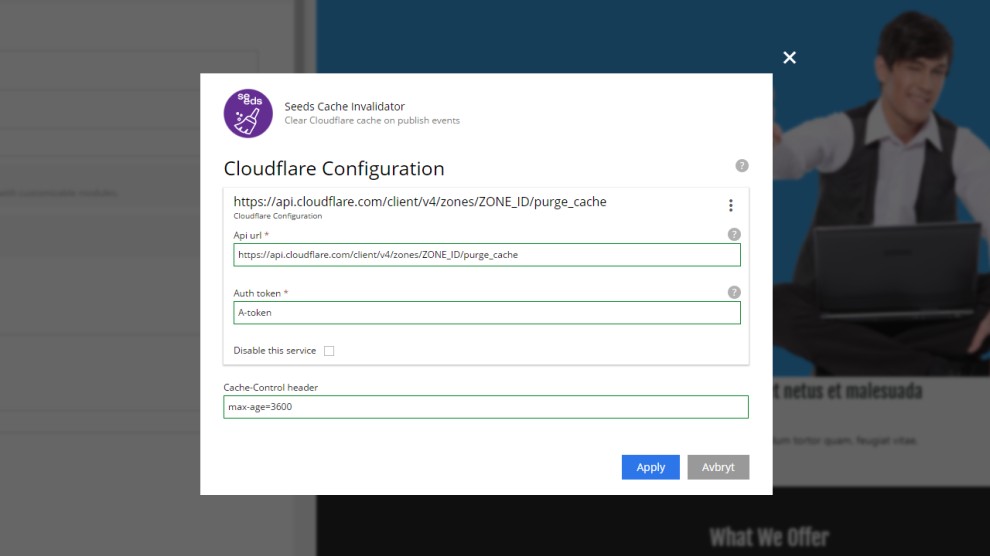
Task: Click help icon for Api url field
Action: click(734, 234)
